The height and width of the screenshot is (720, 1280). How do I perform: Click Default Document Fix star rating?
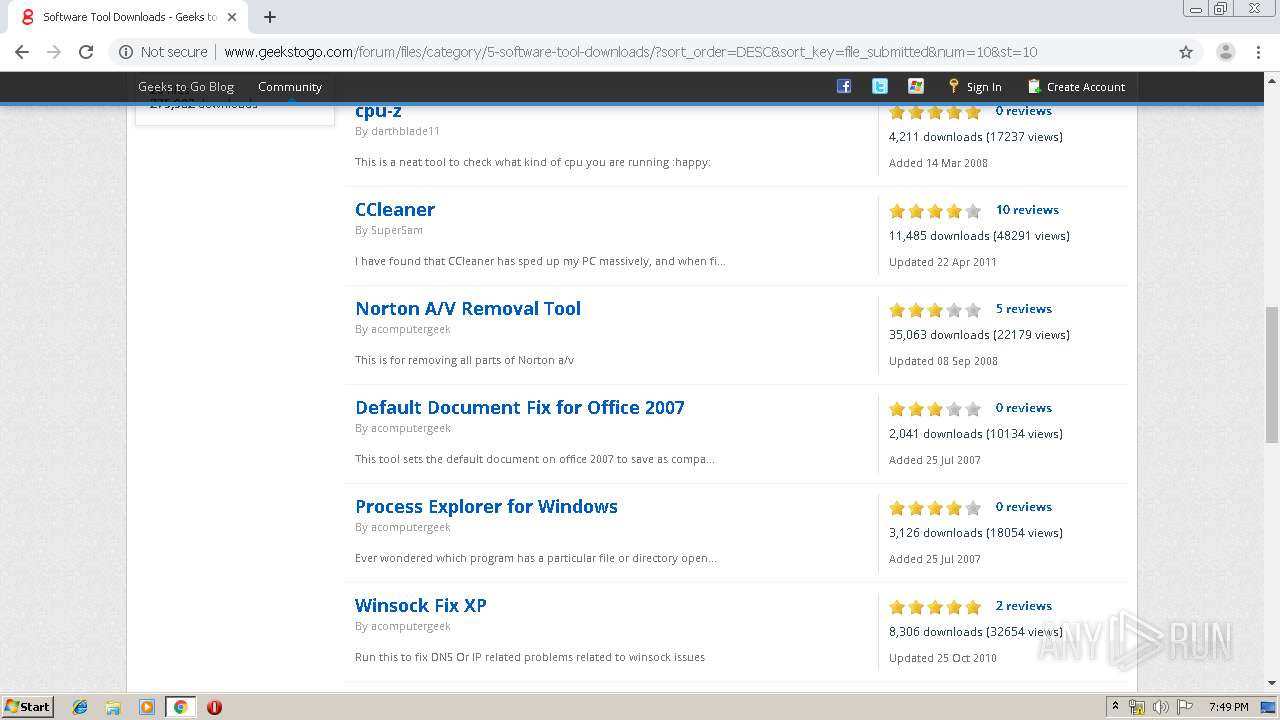pyautogui.click(x=935, y=409)
